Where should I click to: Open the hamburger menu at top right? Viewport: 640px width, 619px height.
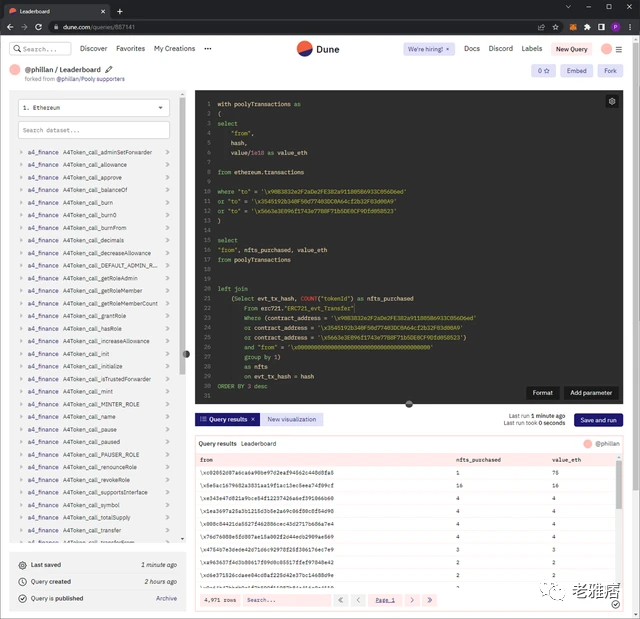[619, 49]
